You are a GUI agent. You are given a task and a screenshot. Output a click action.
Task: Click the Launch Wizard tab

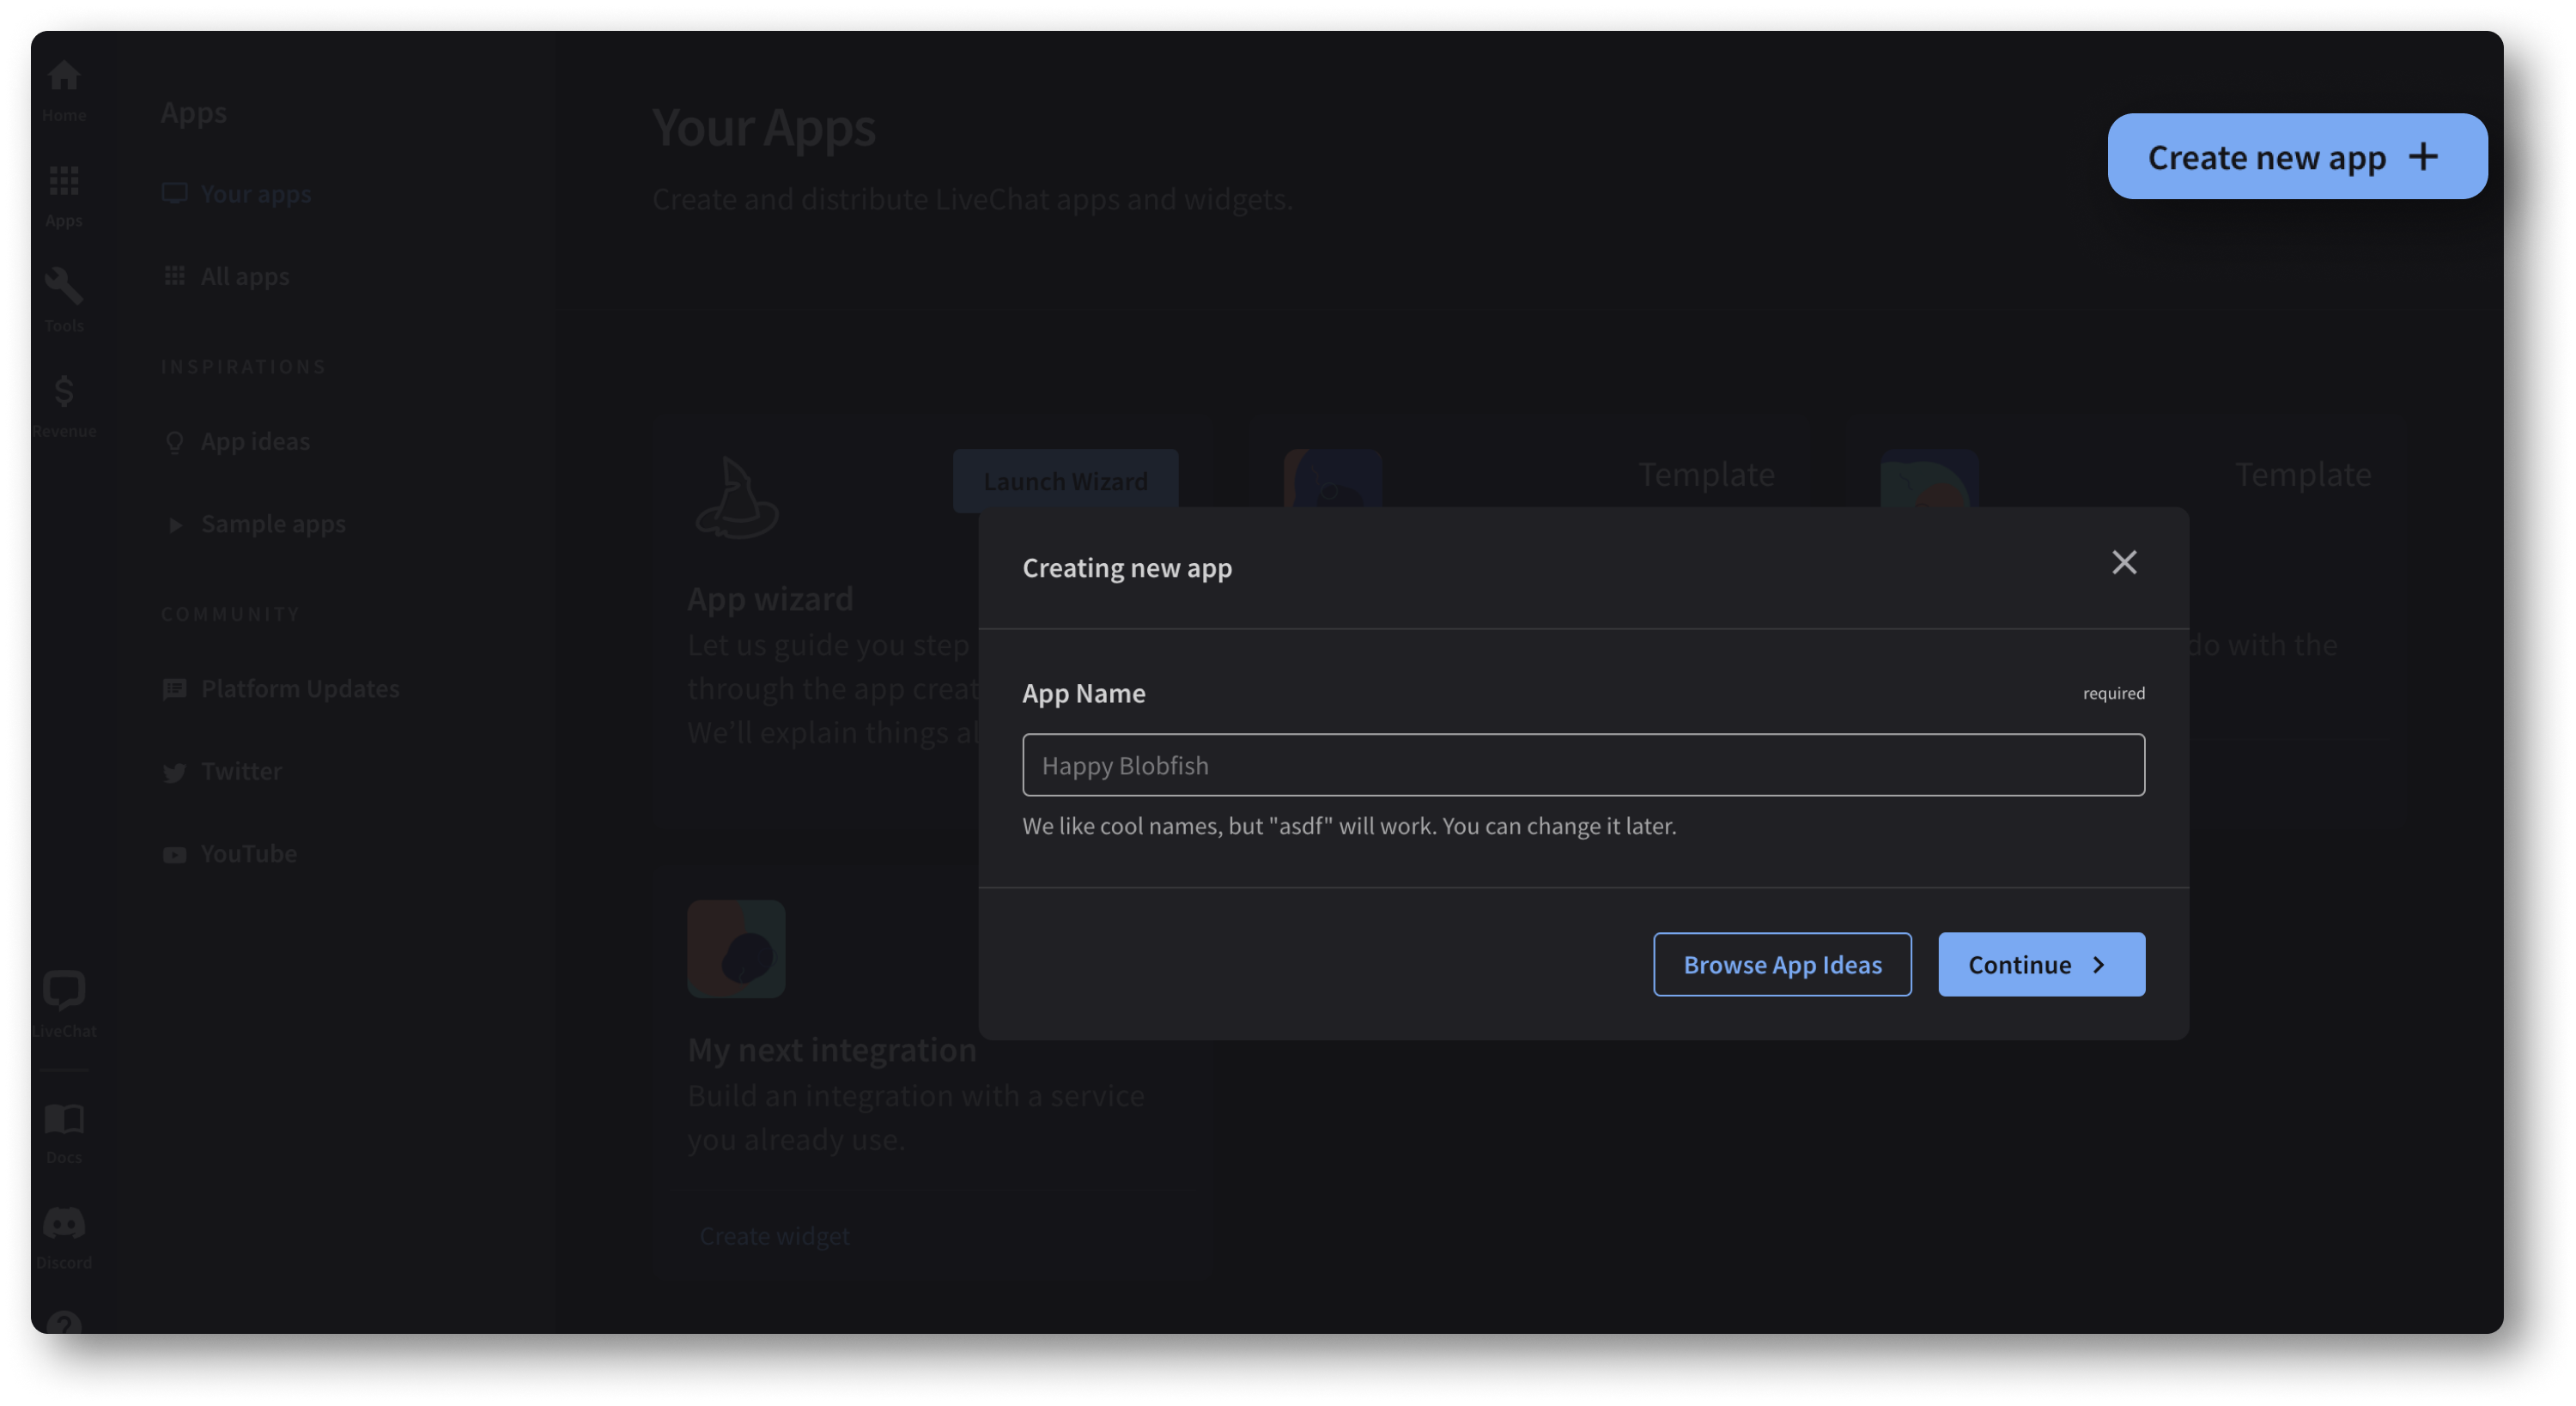(1065, 482)
